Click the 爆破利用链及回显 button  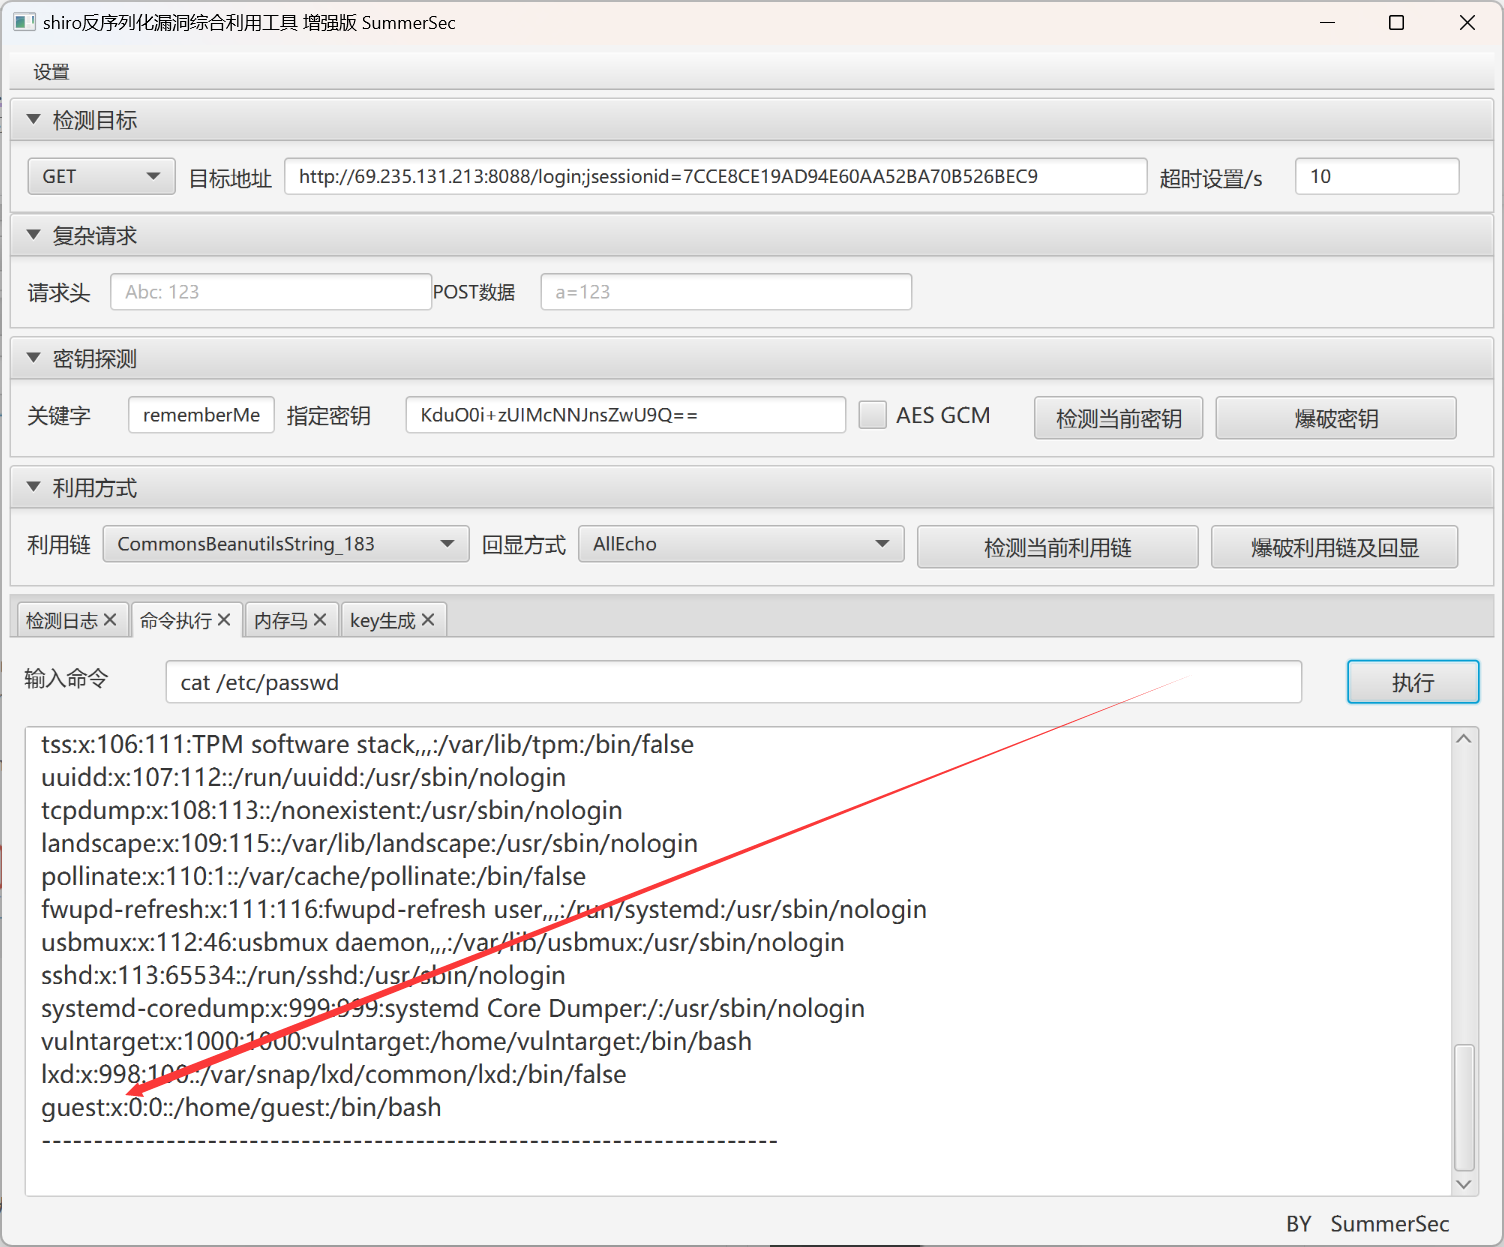(1335, 547)
